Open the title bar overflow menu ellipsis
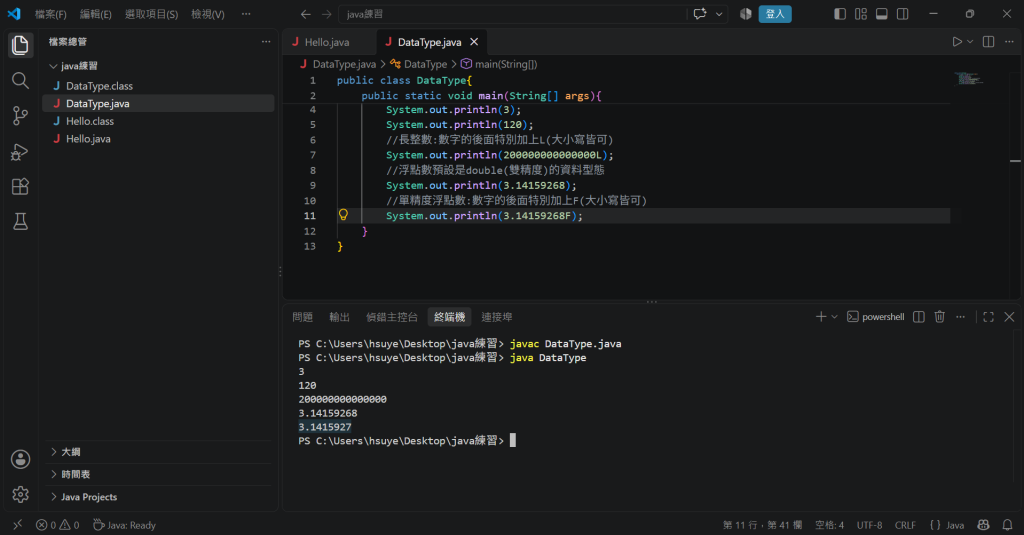 point(246,14)
